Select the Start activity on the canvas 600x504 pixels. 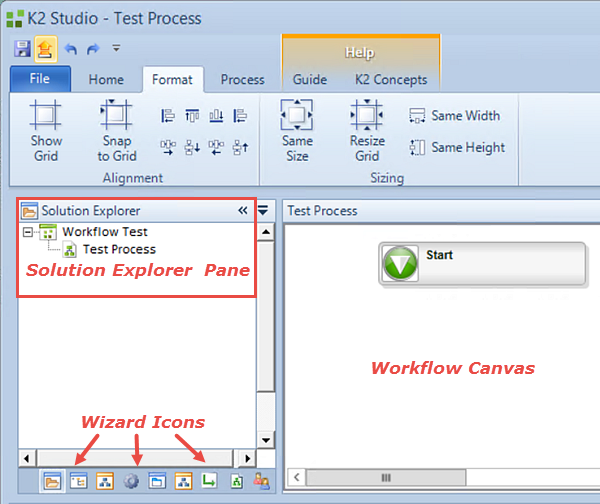tap(482, 264)
